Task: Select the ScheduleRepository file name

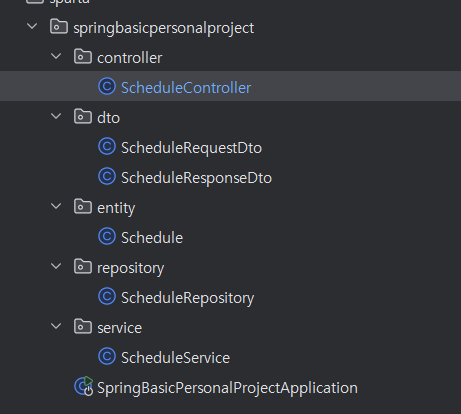Action: (187, 298)
